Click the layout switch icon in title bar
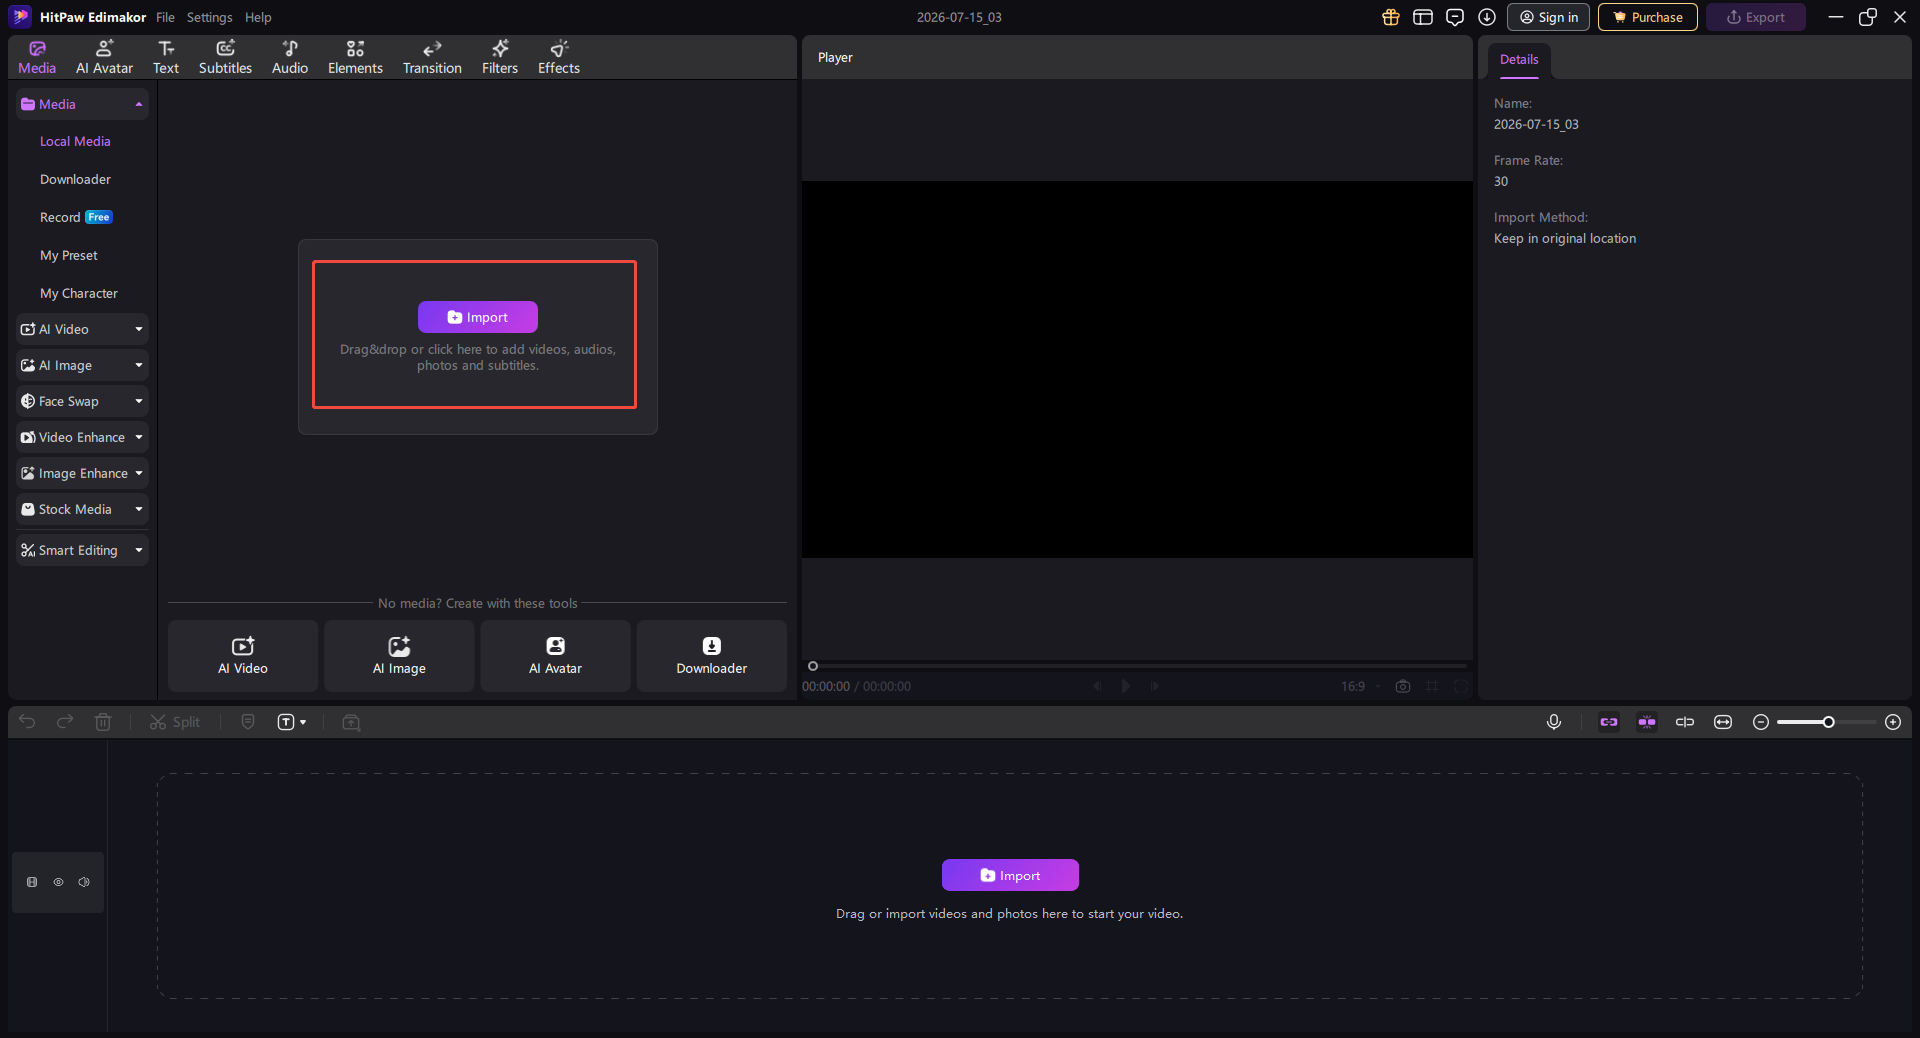Screen dimensions: 1920x1038 coord(1423,17)
